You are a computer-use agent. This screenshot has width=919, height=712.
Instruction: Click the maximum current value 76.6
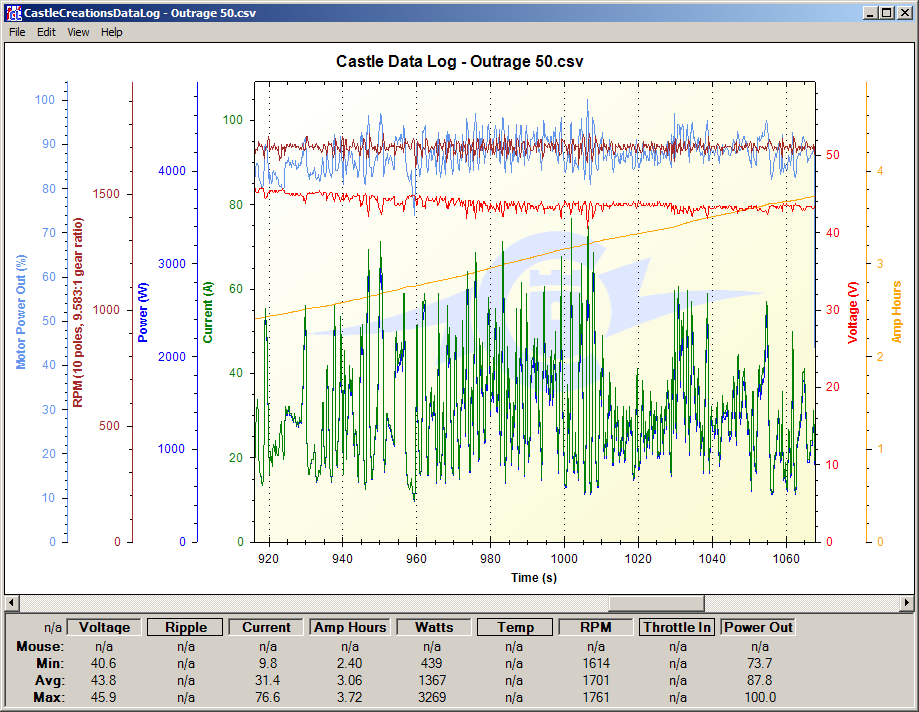point(268,697)
